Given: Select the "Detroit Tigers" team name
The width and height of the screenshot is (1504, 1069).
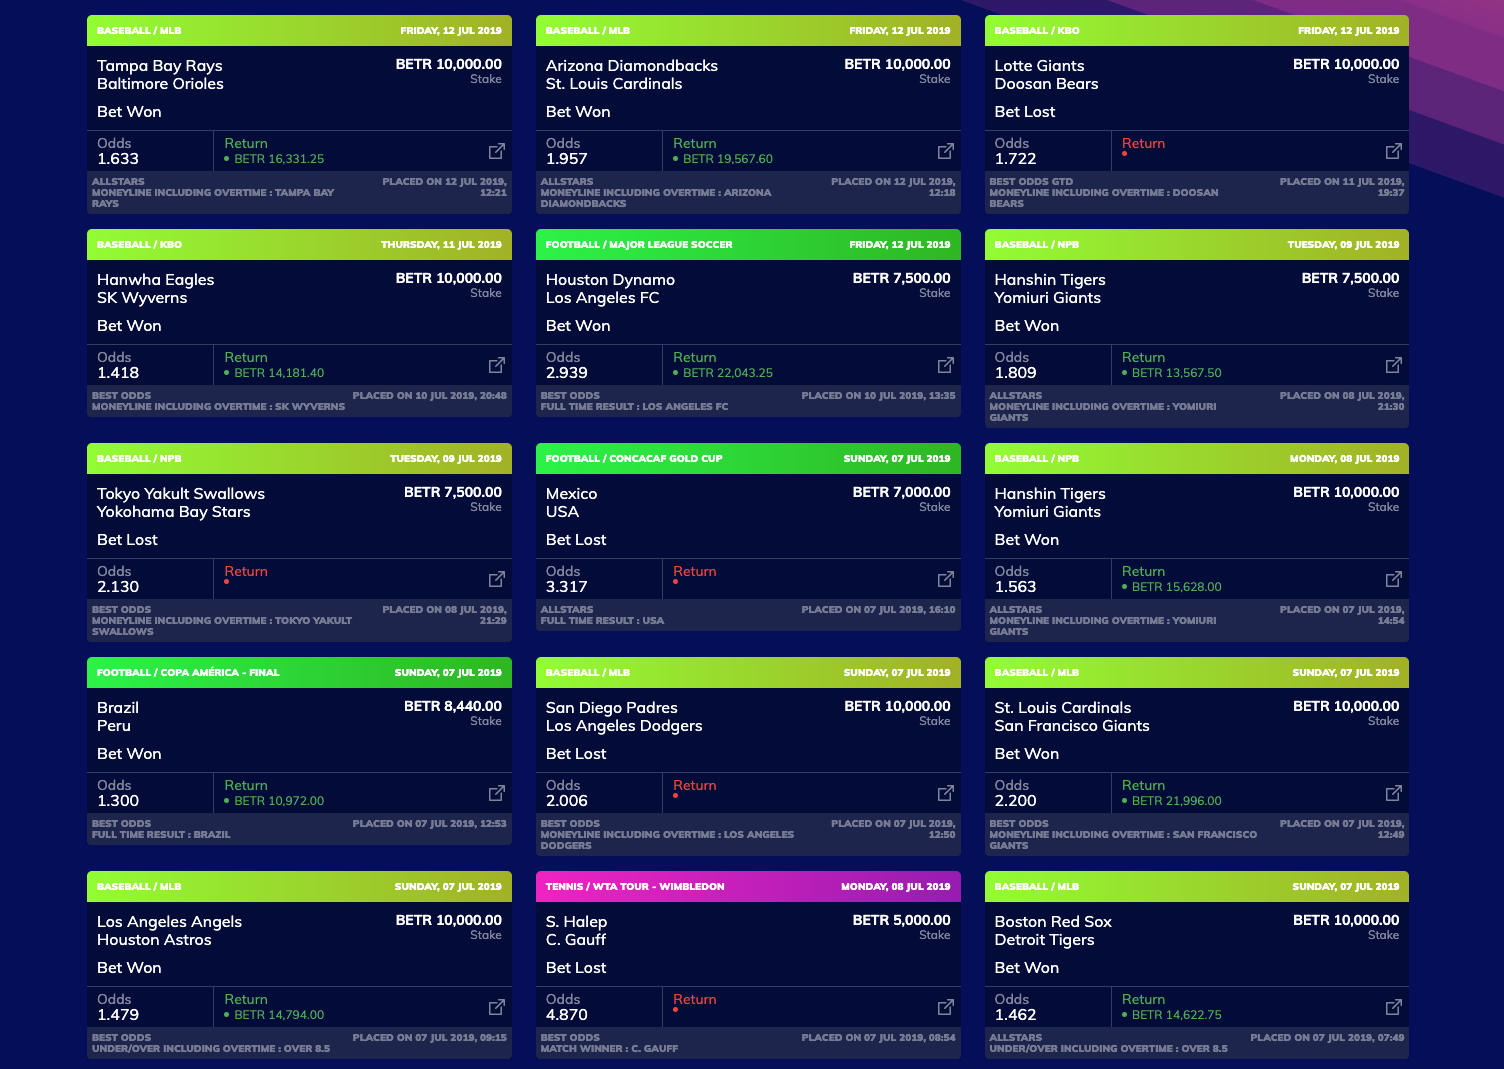Looking at the screenshot, I should pos(1045,940).
